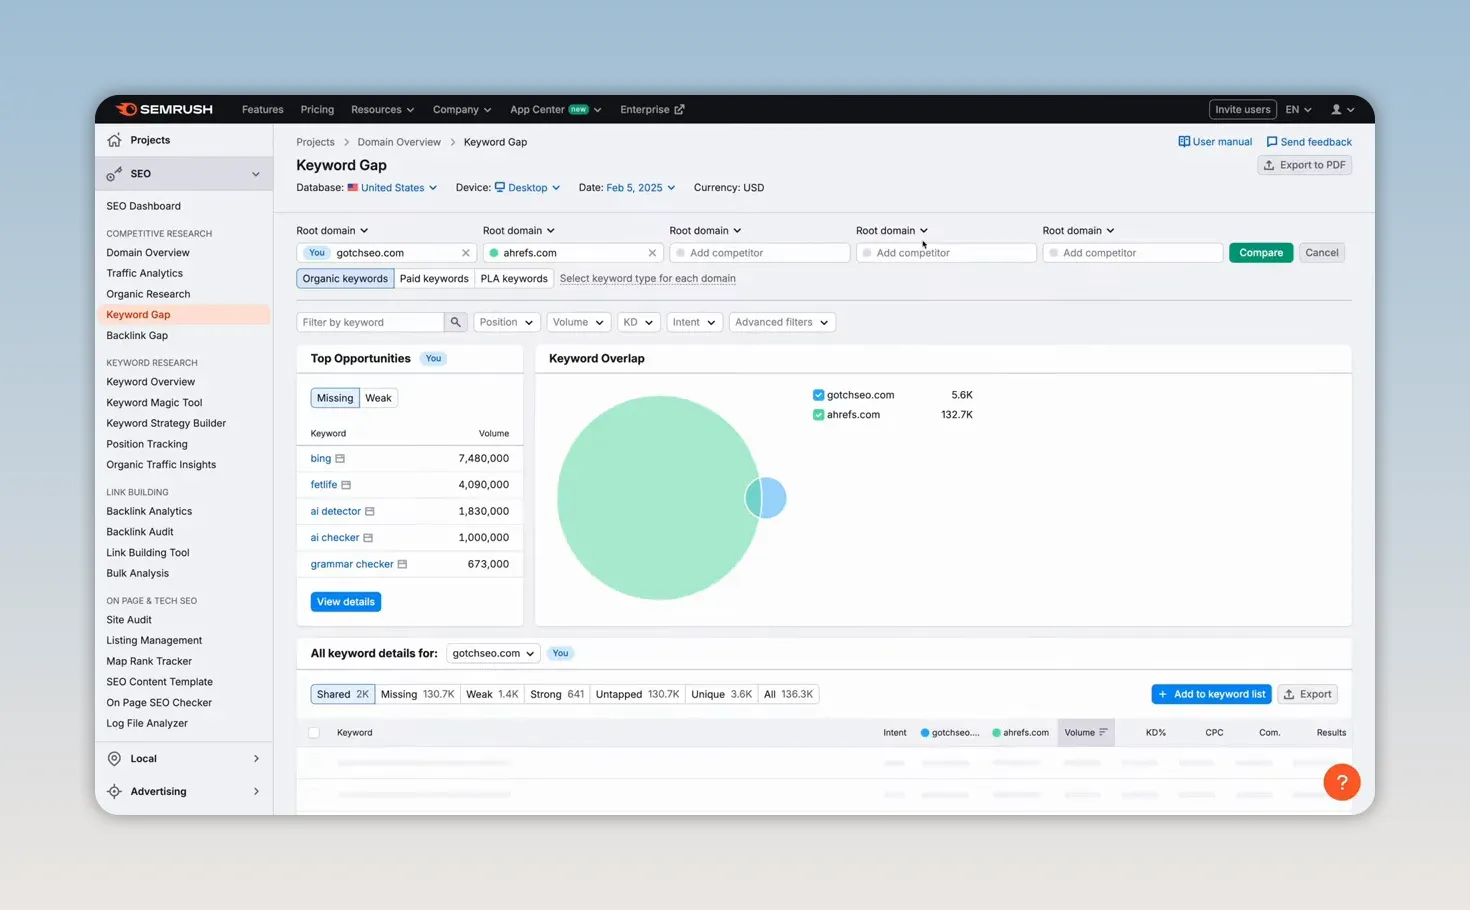Open Site Audit in the sidebar
Screen dimensions: 1470x910
[x=129, y=620]
